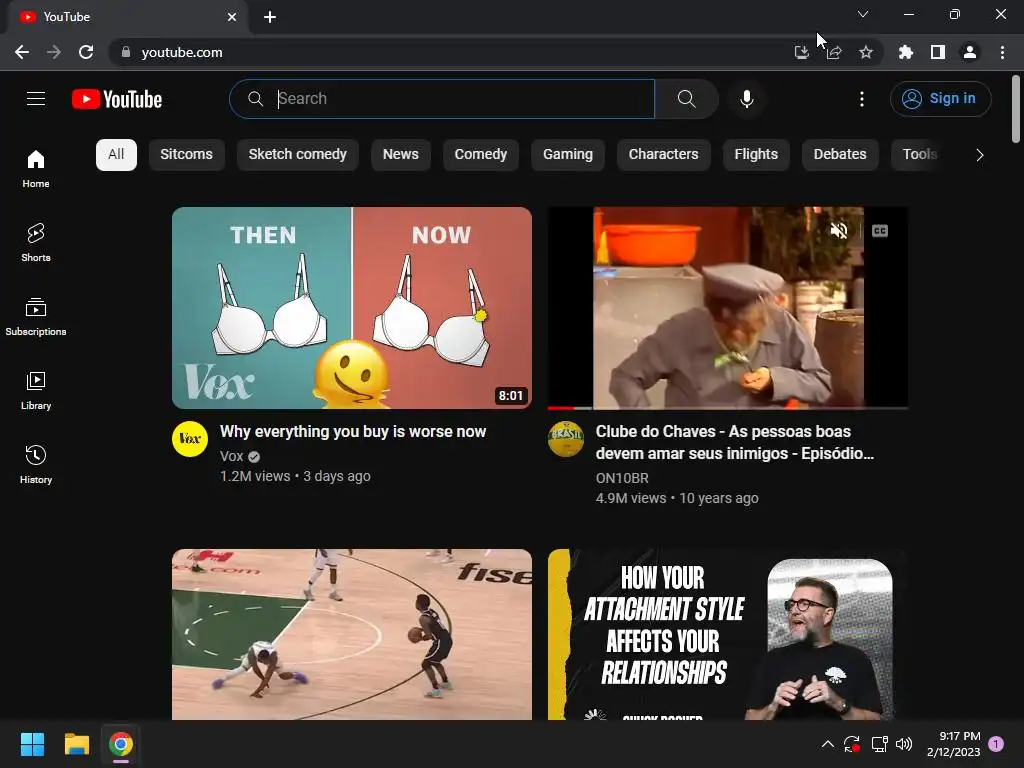Reload the page
The height and width of the screenshot is (768, 1024).
coord(86,52)
